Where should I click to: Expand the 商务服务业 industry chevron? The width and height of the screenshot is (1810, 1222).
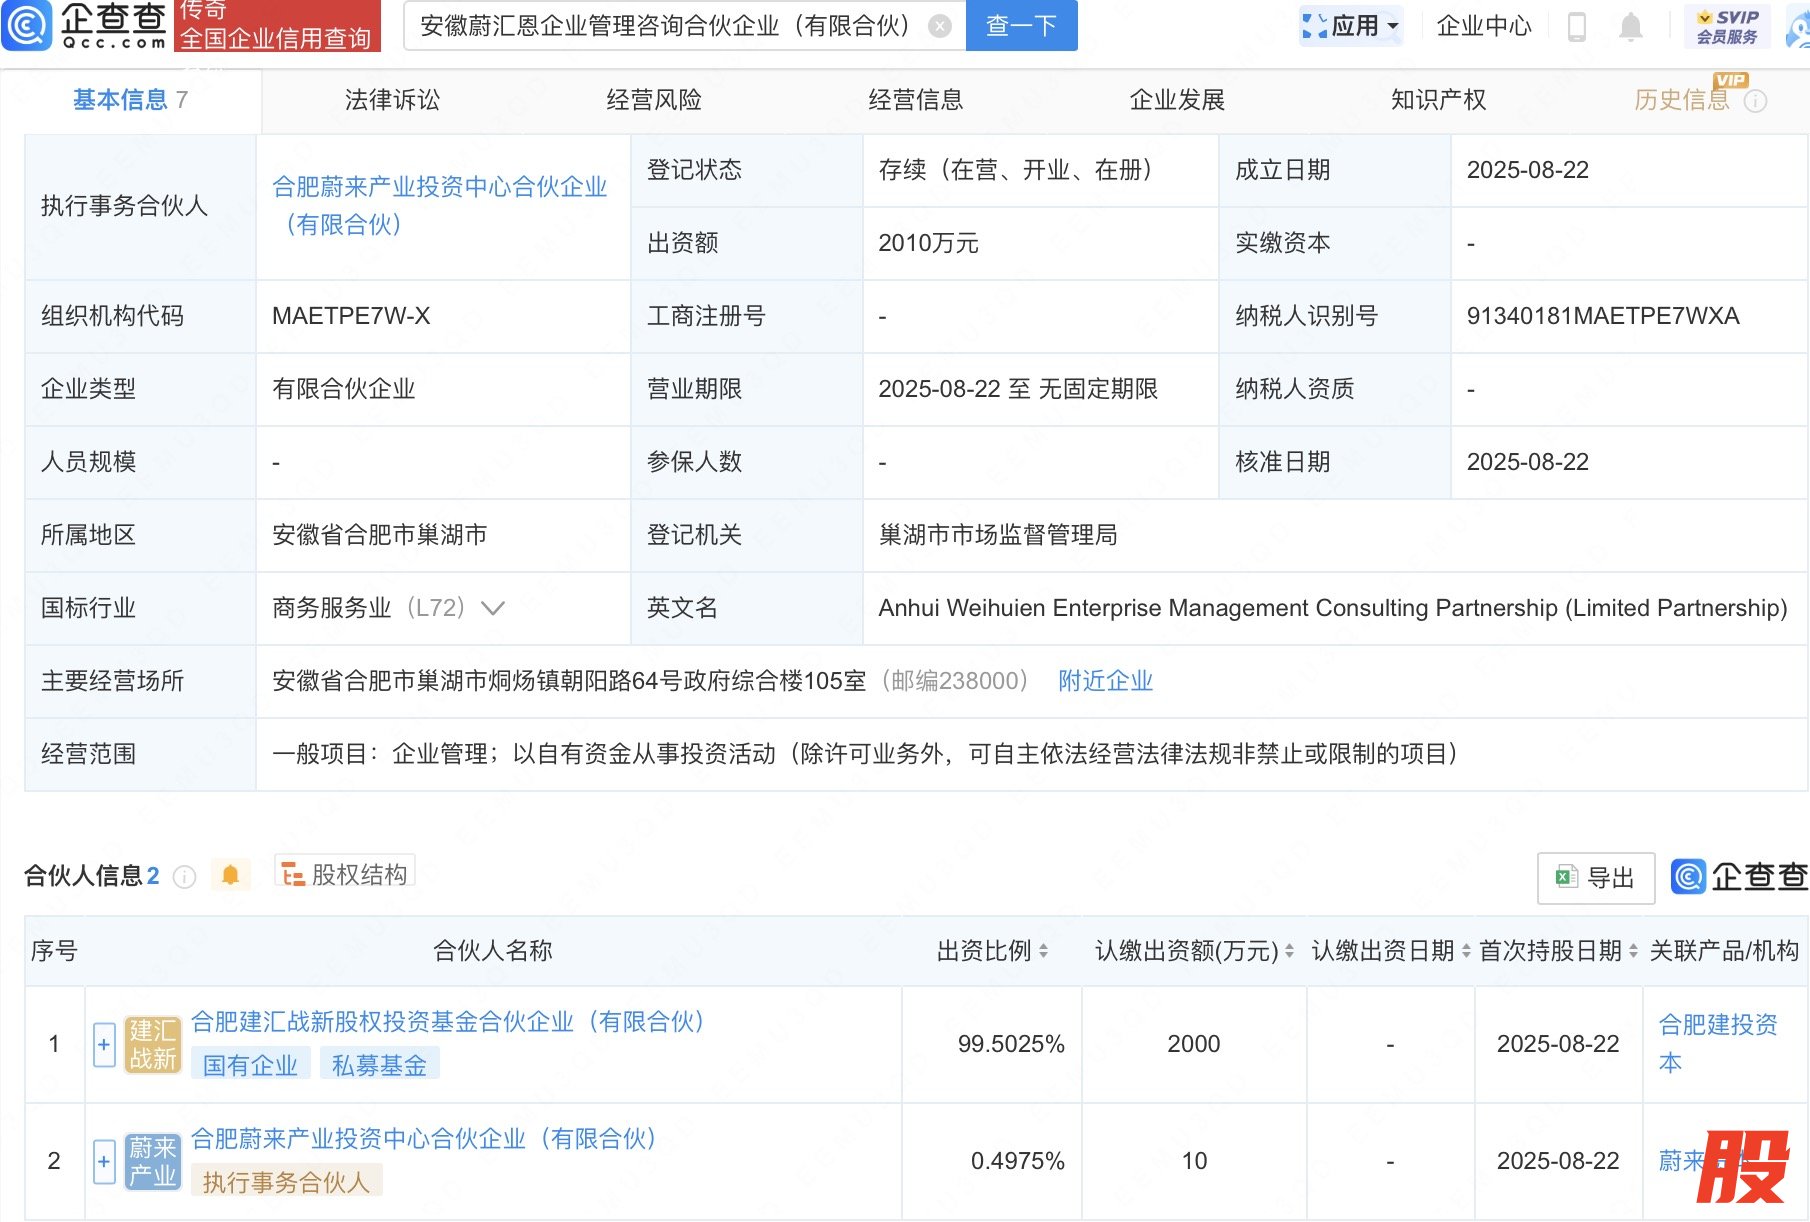pos(493,608)
